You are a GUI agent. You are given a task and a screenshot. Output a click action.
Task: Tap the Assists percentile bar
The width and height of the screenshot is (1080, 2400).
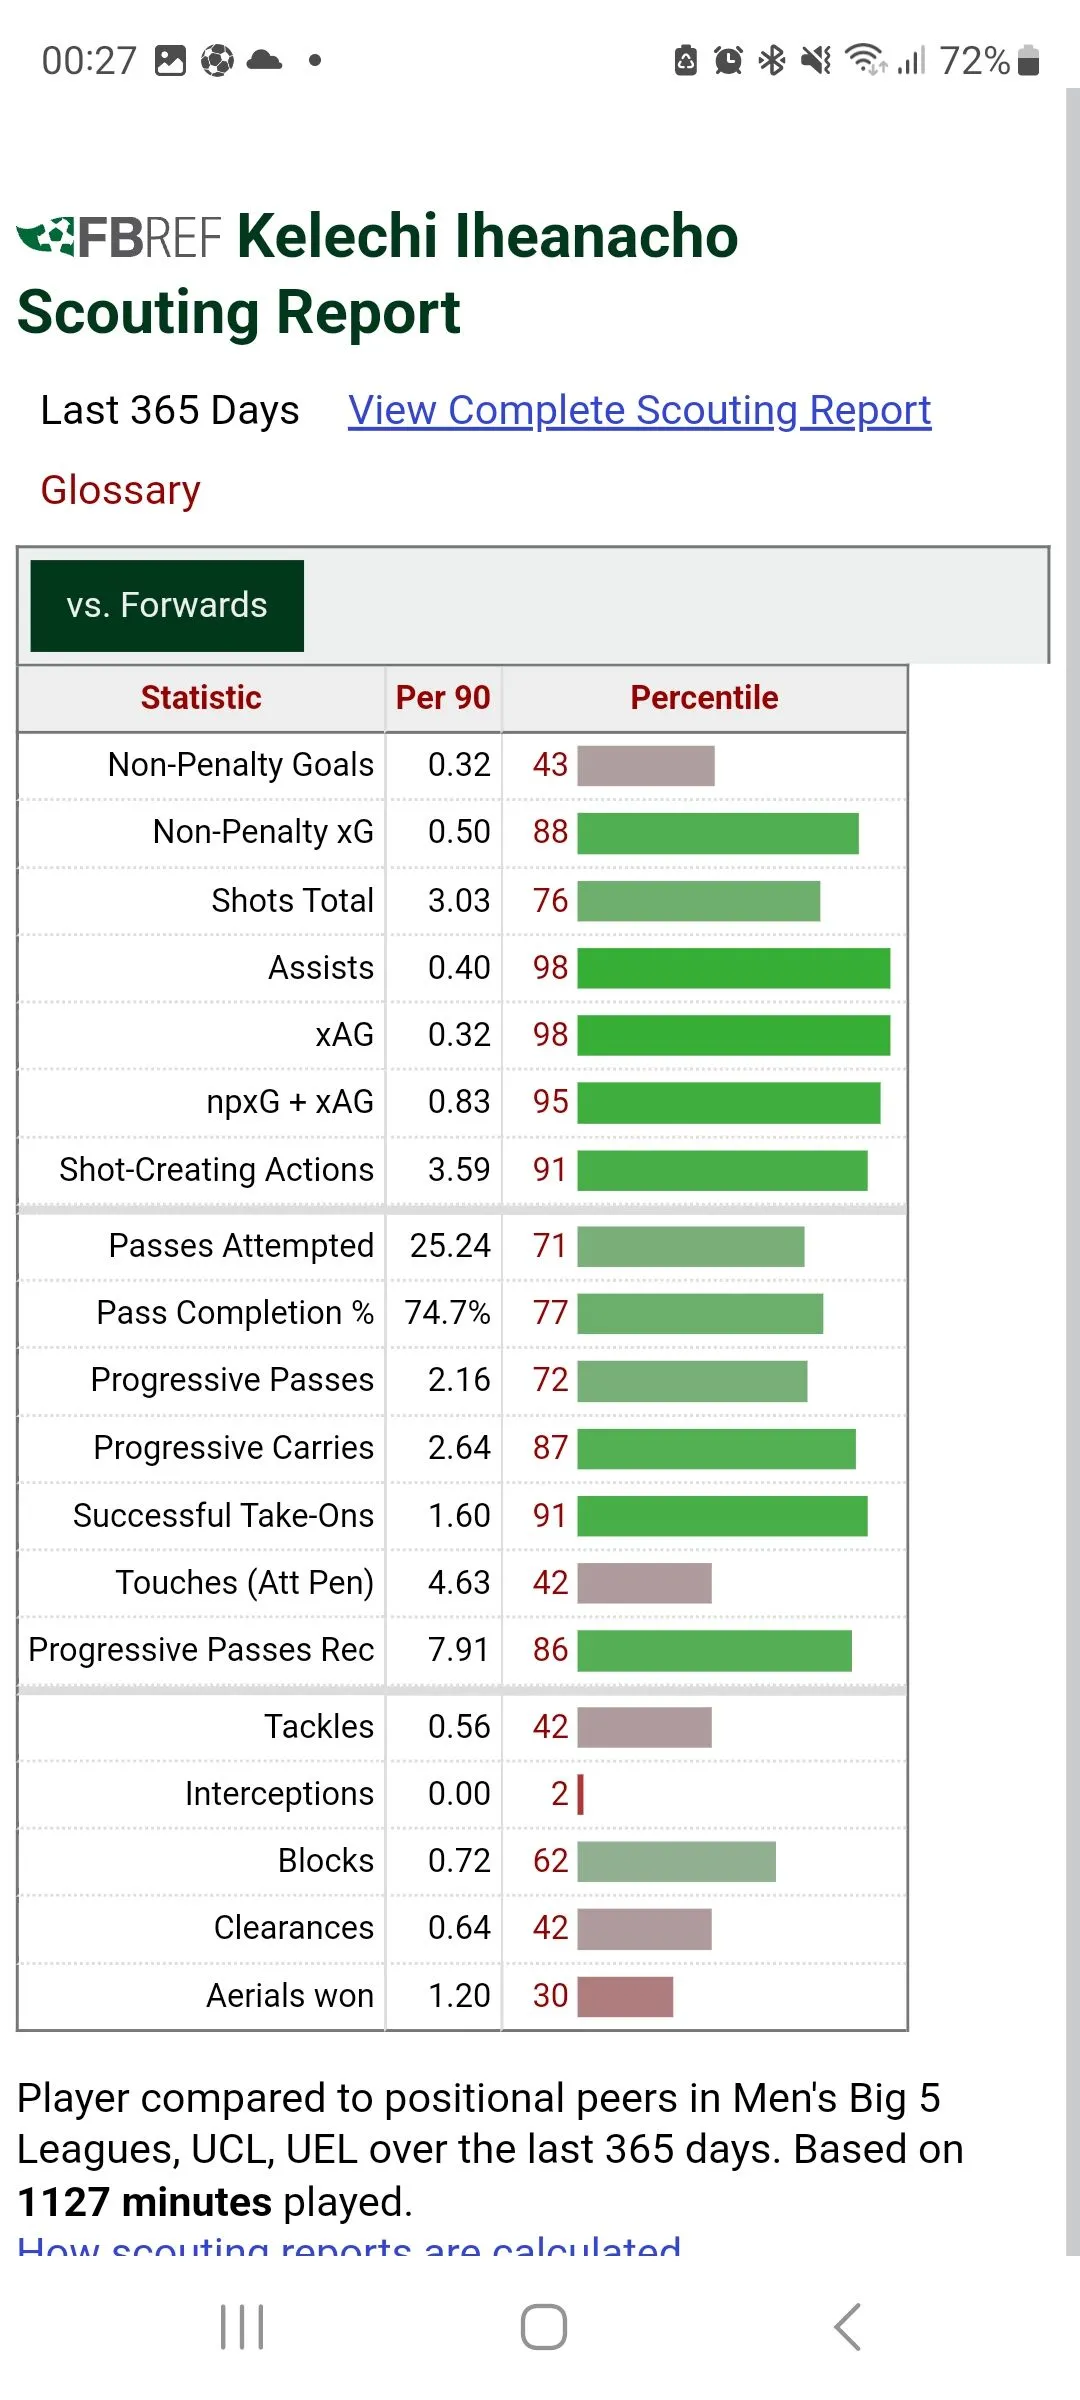[733, 968]
